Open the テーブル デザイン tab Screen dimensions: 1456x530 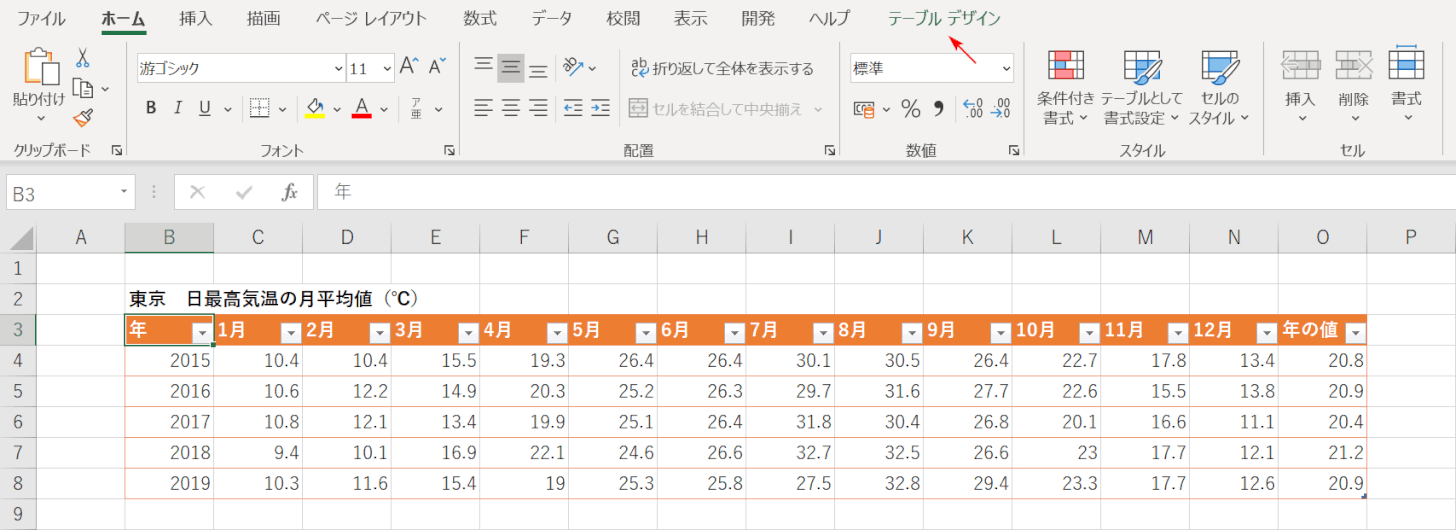coord(944,18)
